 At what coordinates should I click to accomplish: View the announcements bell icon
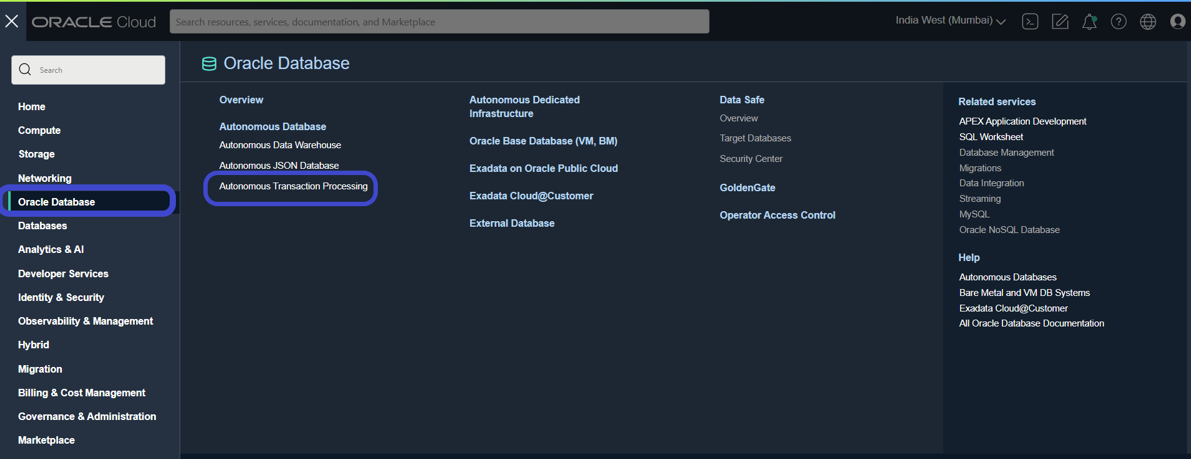(x=1089, y=22)
